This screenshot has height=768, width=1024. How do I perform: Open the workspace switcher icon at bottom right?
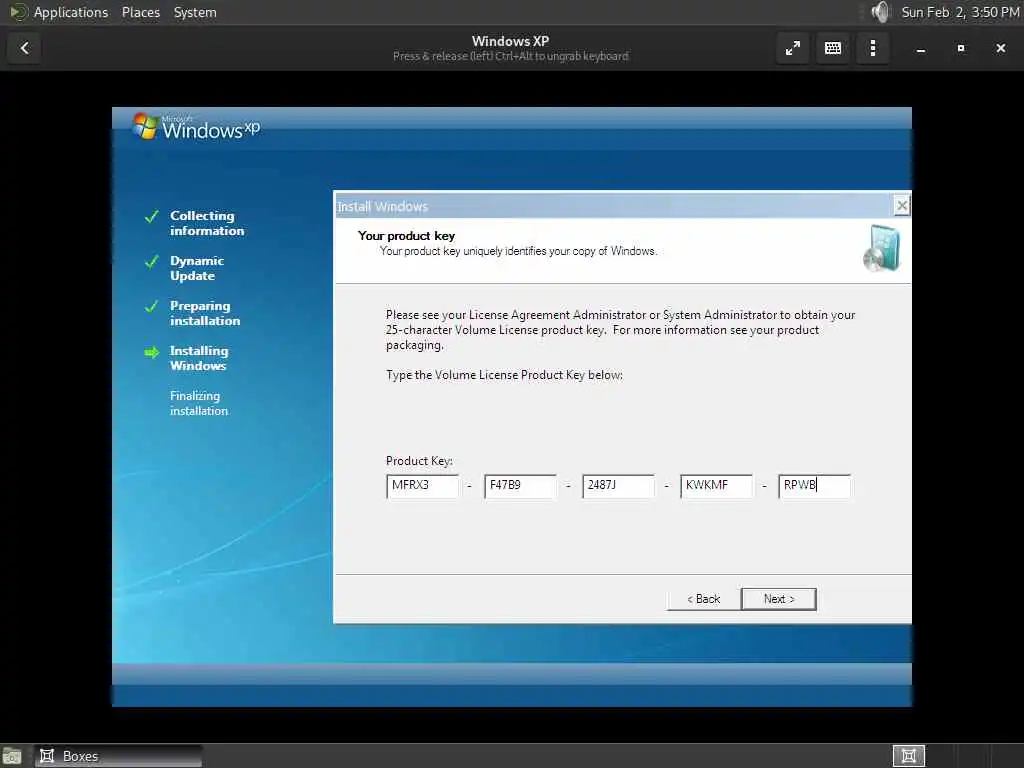tap(908, 756)
